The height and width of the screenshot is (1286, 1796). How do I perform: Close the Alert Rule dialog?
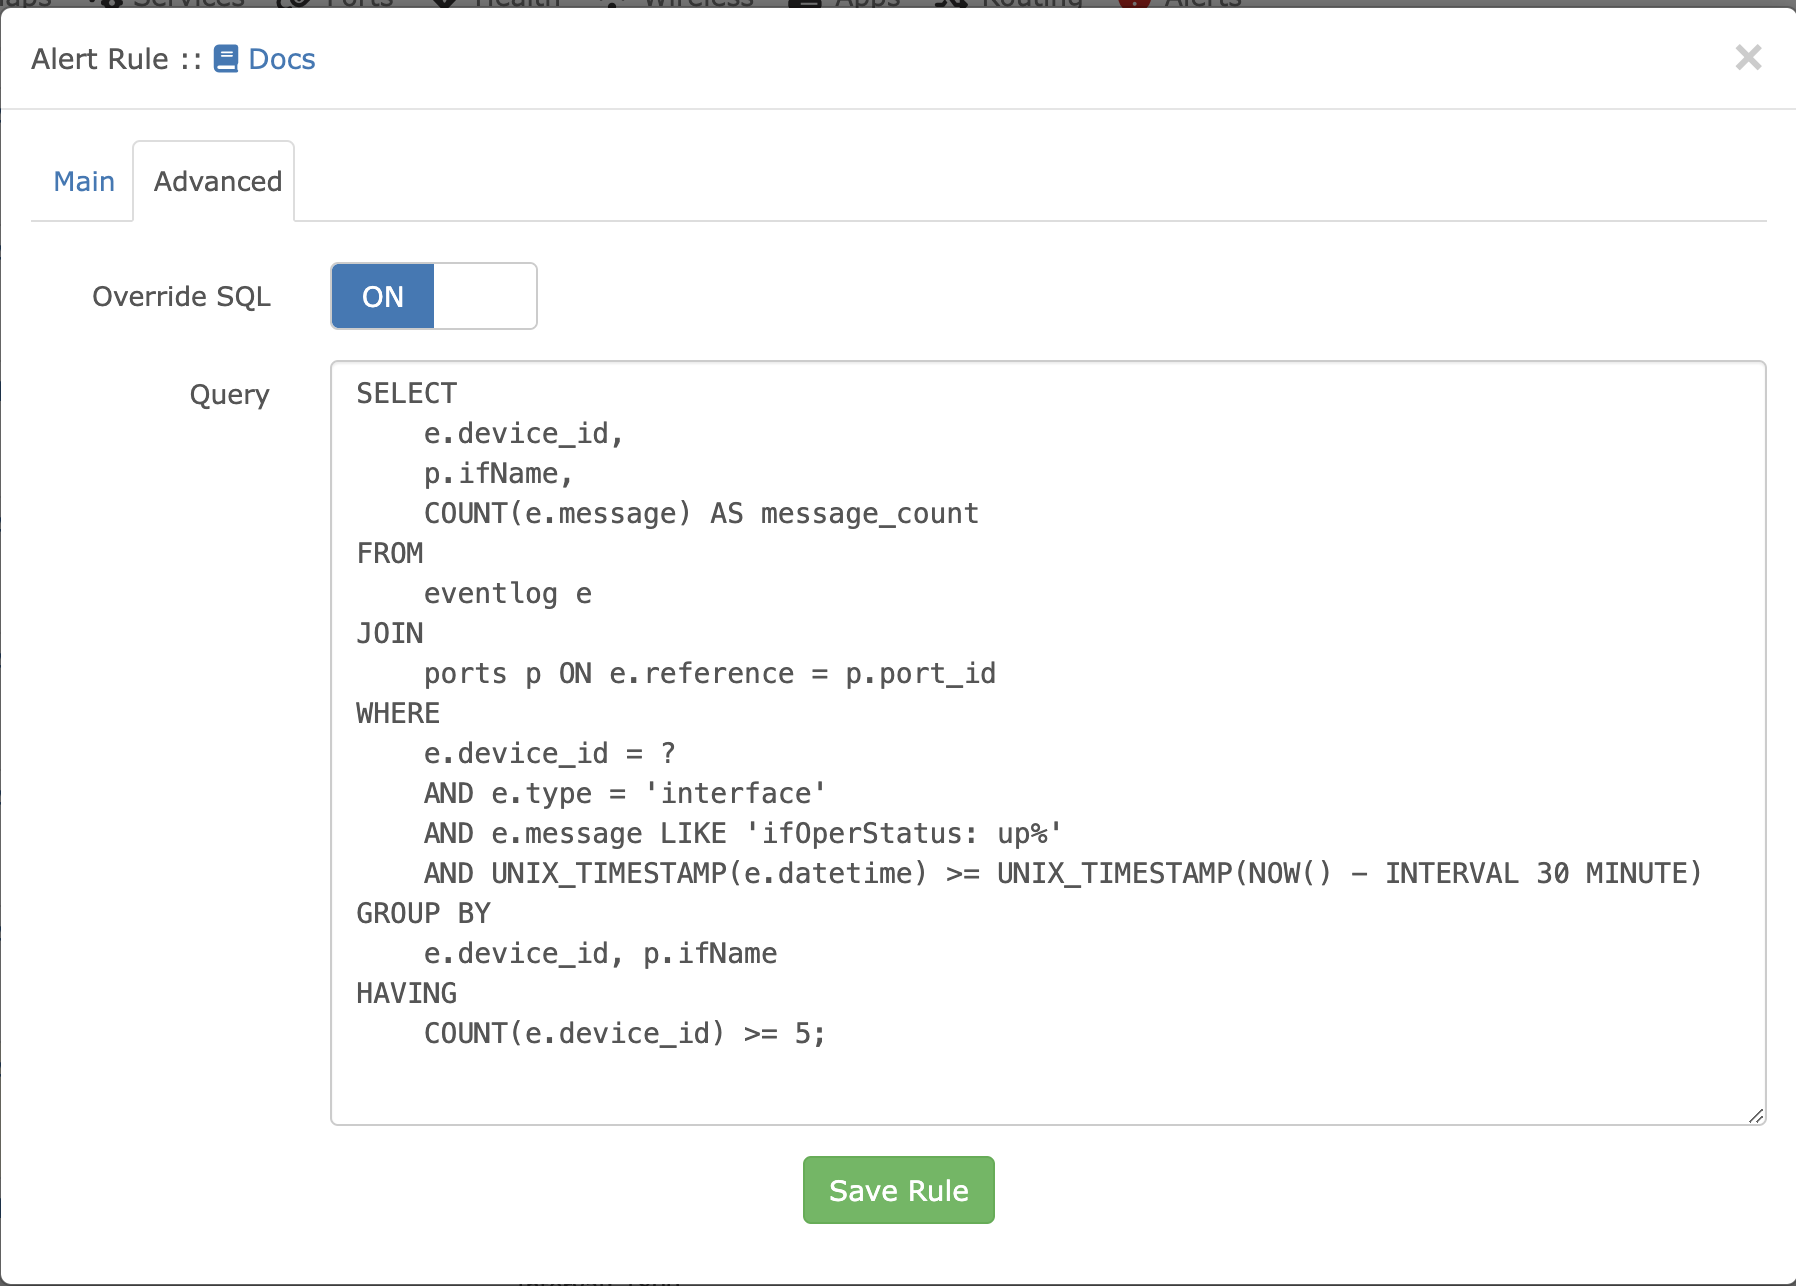point(1748,58)
